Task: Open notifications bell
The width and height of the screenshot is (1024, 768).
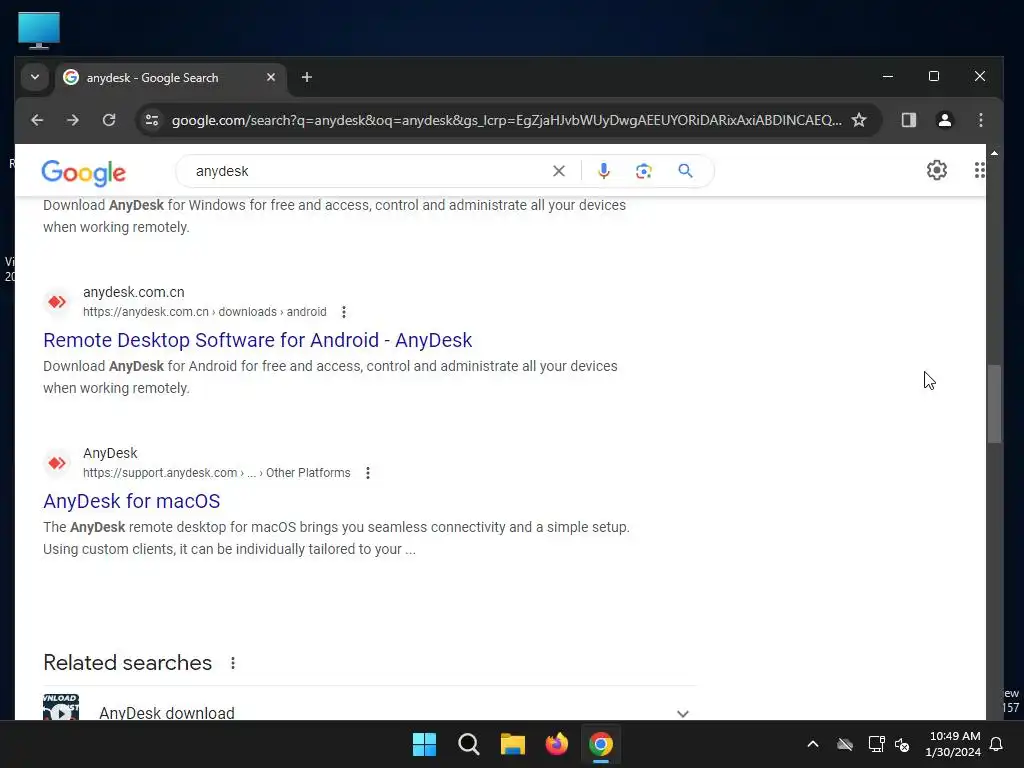Action: click(996, 744)
